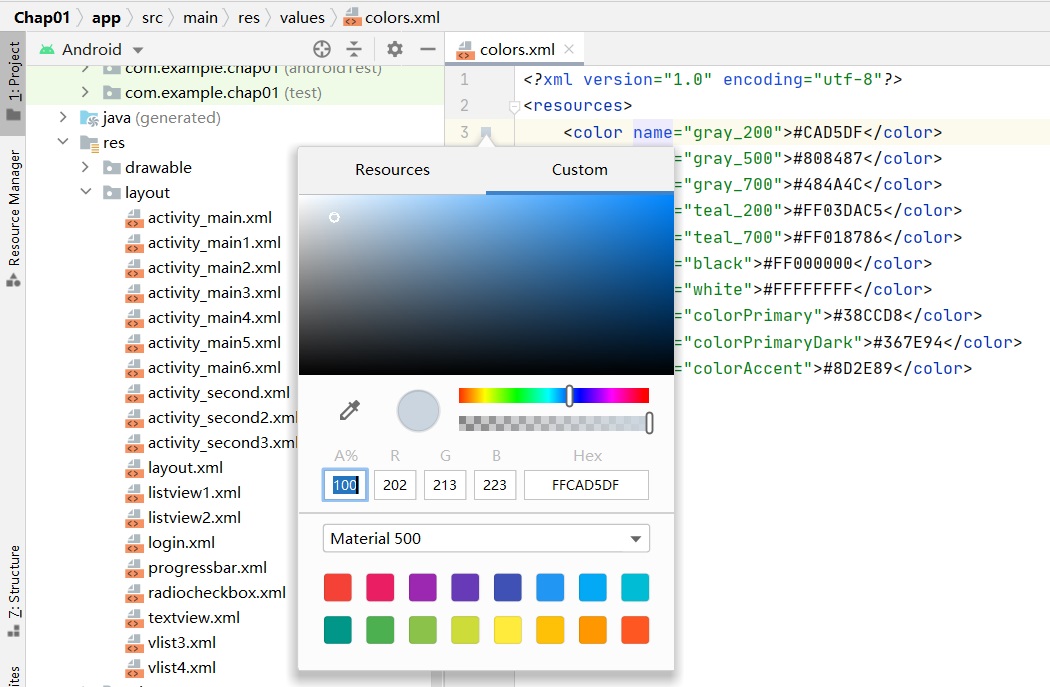
Task: Close the colors.xml editor tab
Action: [569, 49]
